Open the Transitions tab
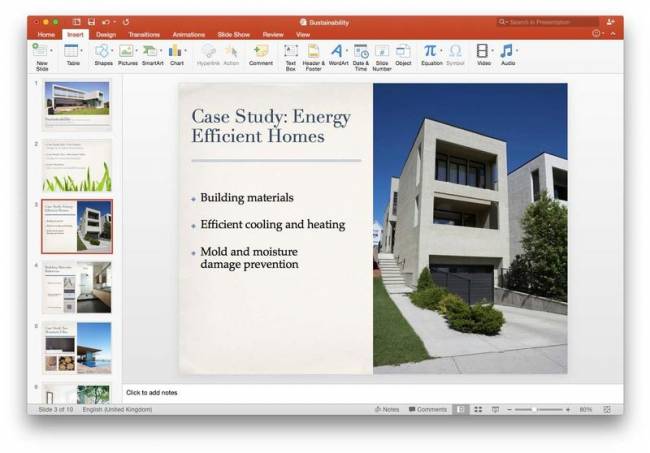650x453 pixels. pos(144,34)
